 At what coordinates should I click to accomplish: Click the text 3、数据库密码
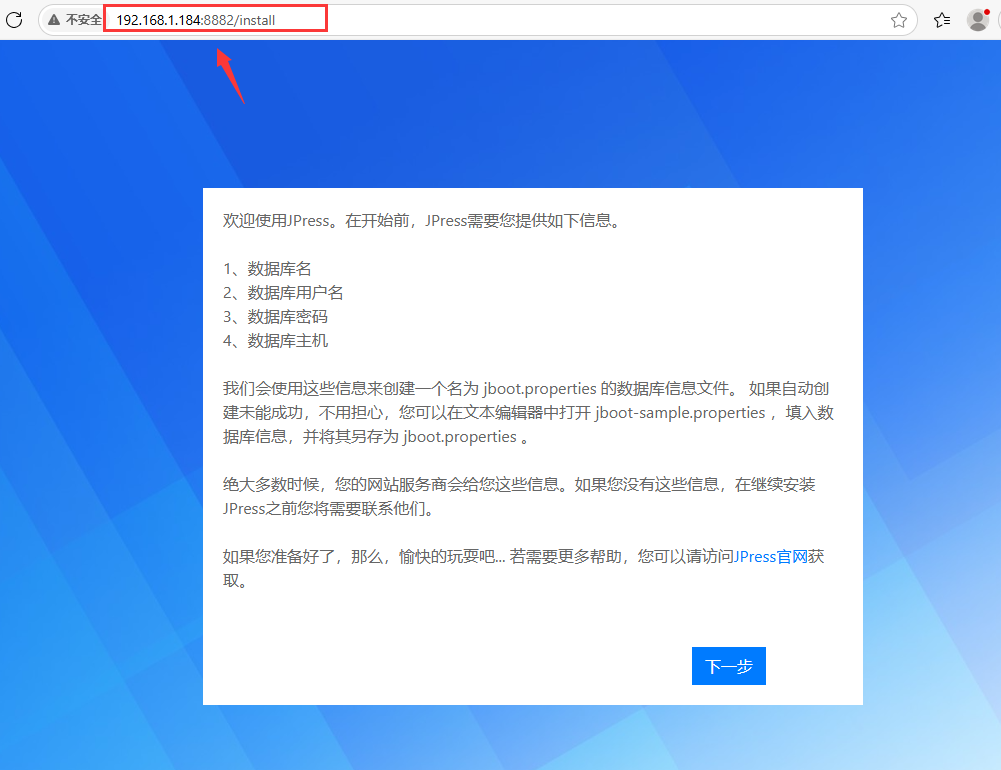[275, 317]
